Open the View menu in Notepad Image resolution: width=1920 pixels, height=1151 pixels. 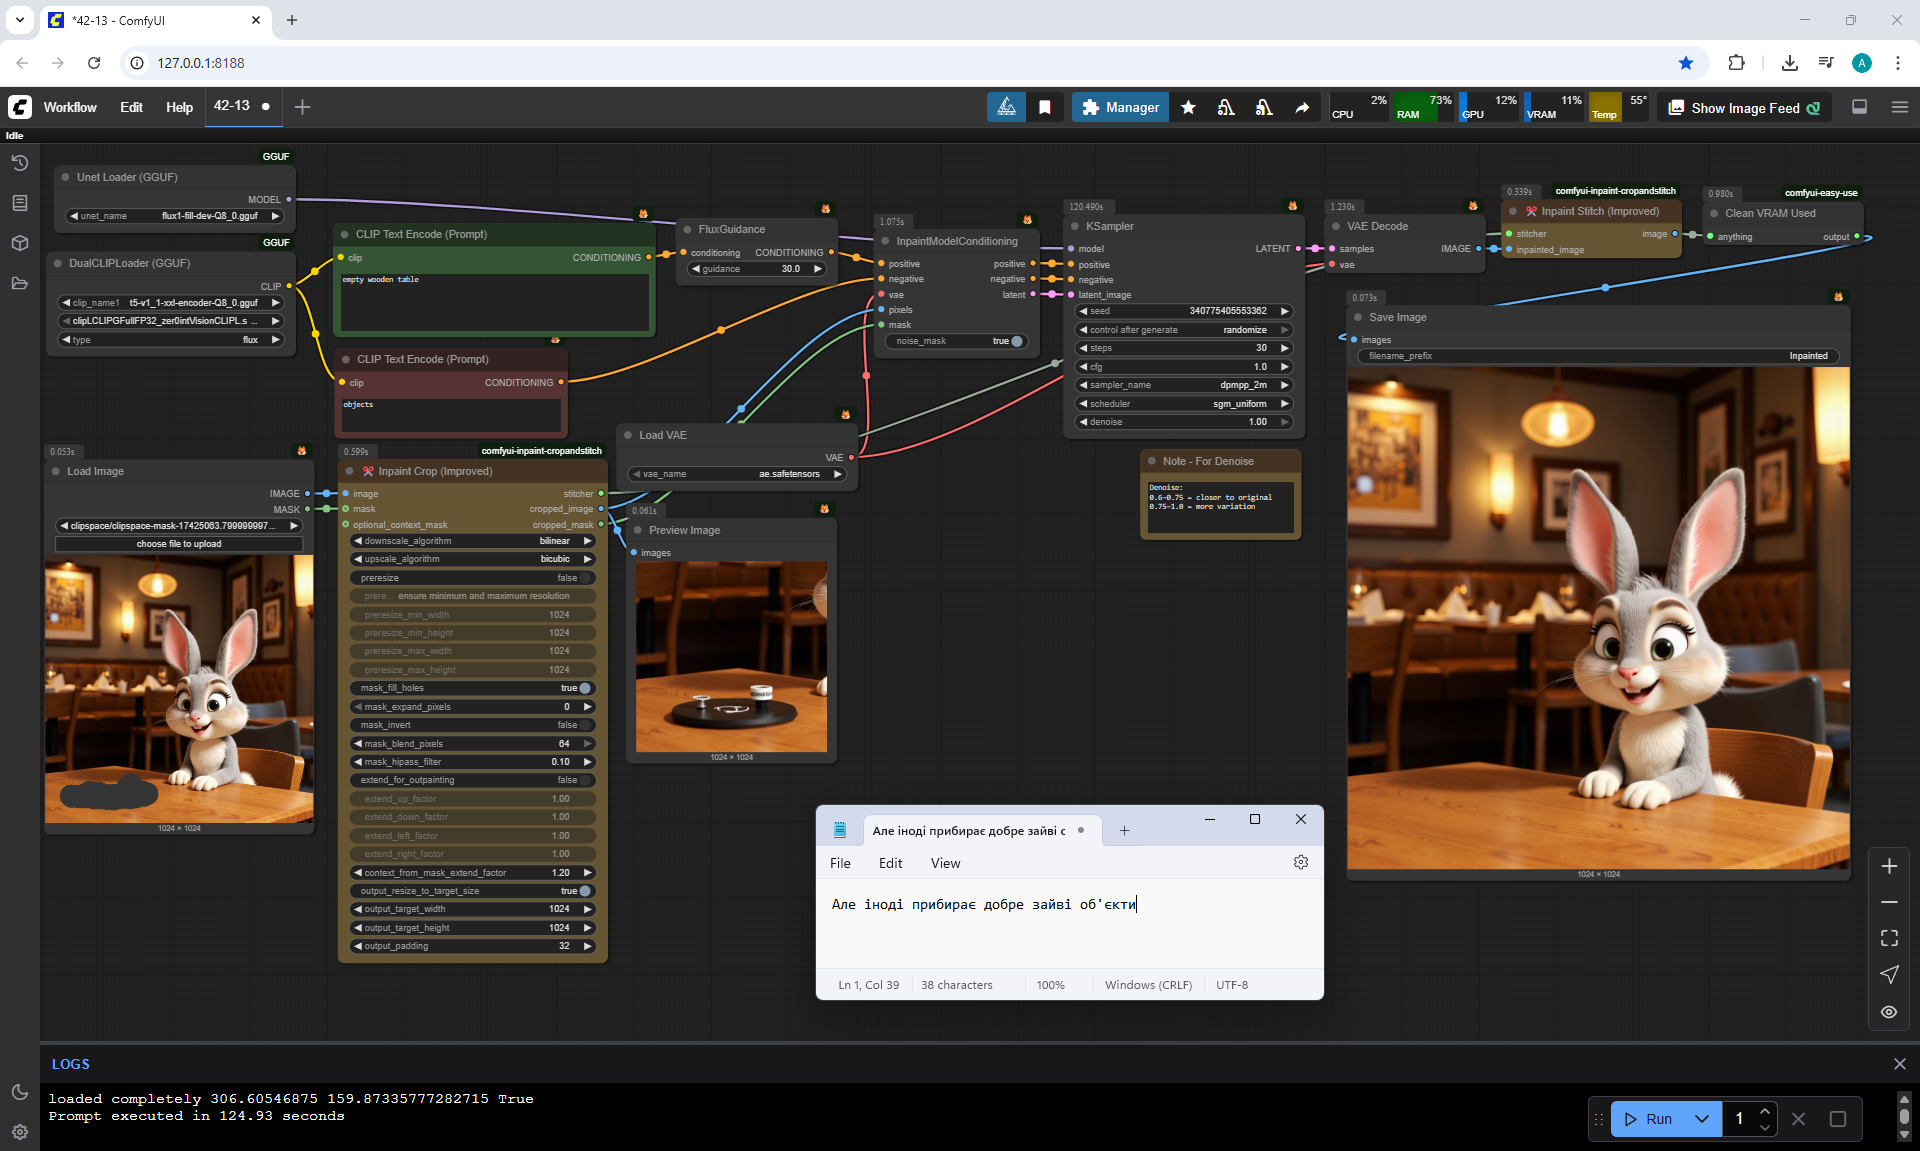pos(945,863)
